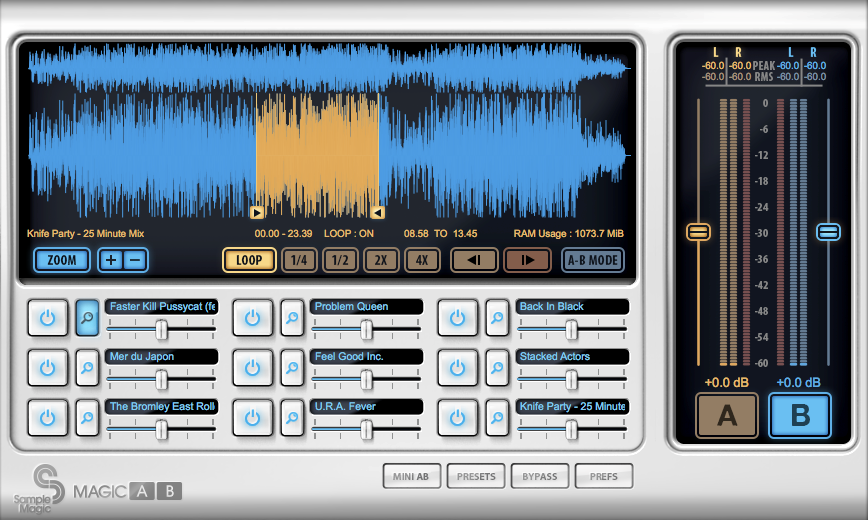Click the U.R.A. Fever track name field
Viewport: 868px width, 520px height.
[x=366, y=406]
